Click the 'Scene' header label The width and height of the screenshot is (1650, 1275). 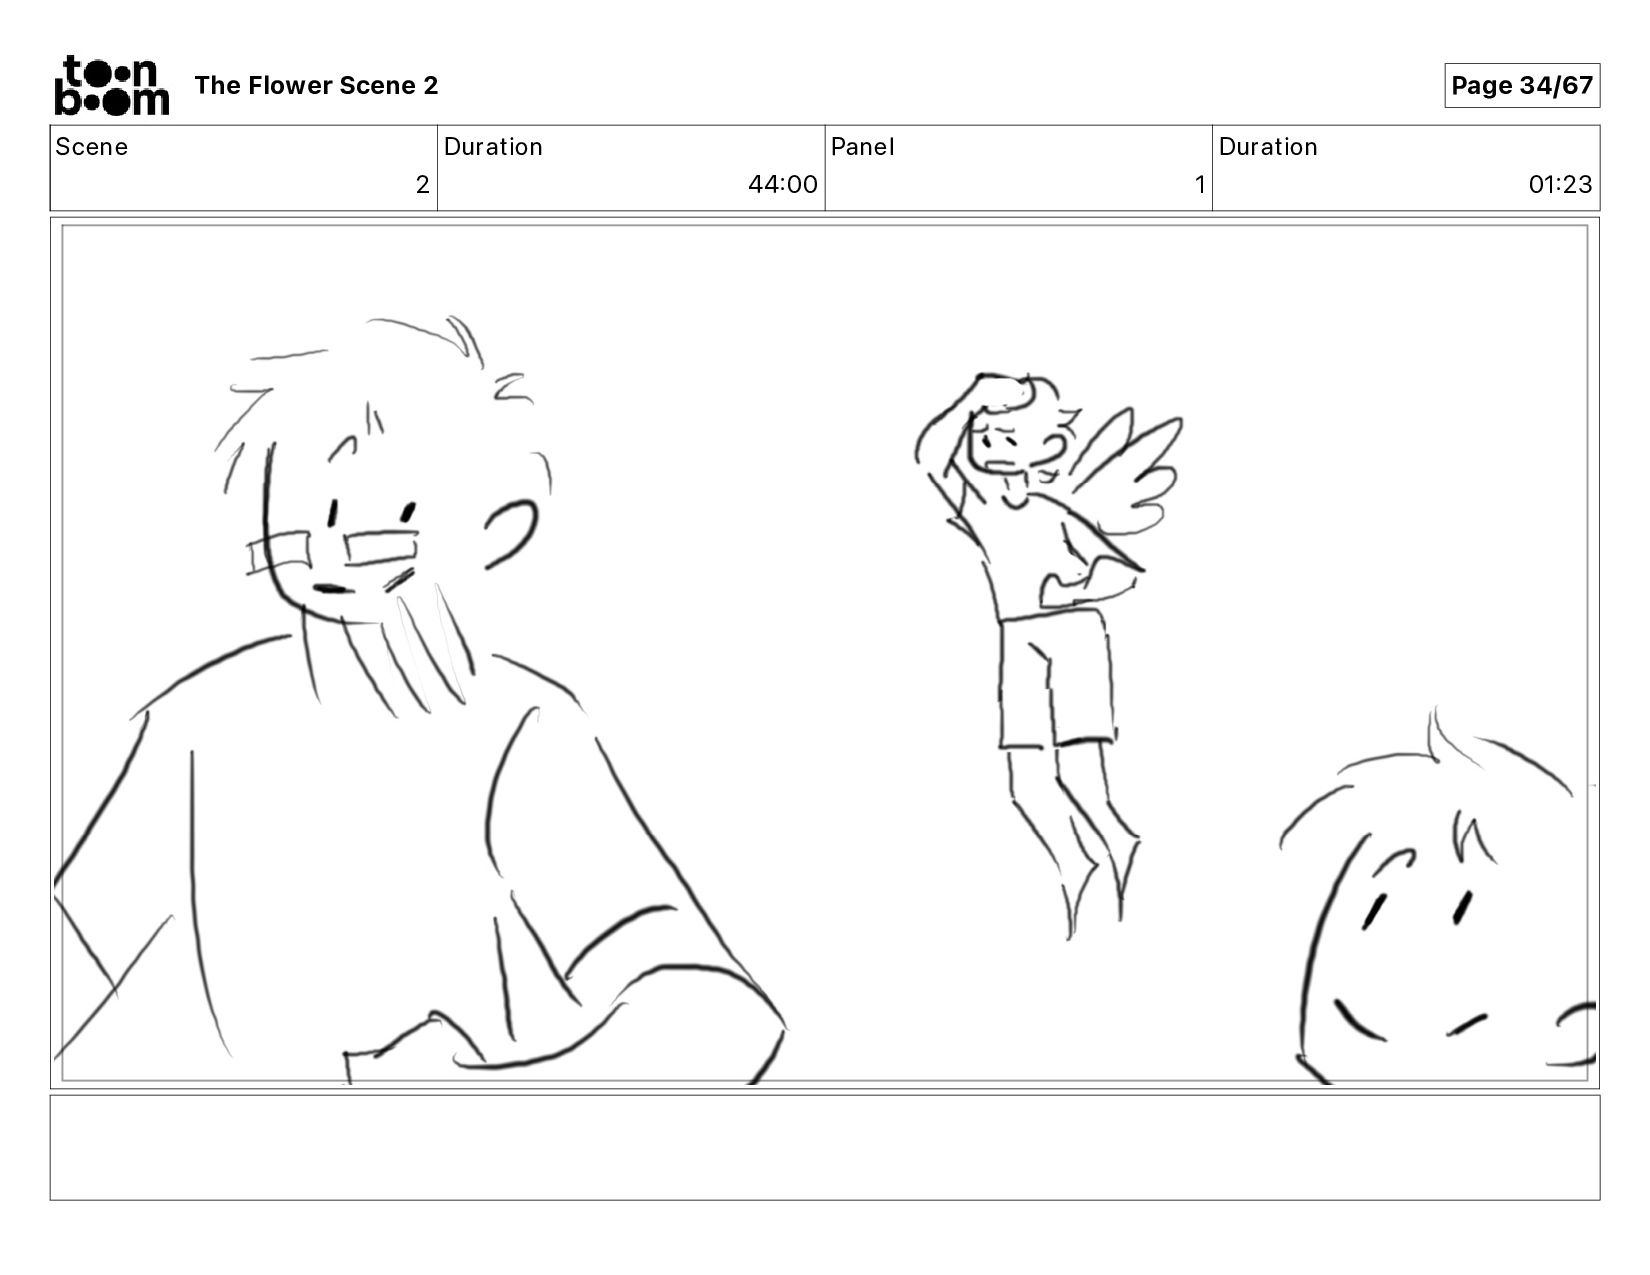click(91, 147)
